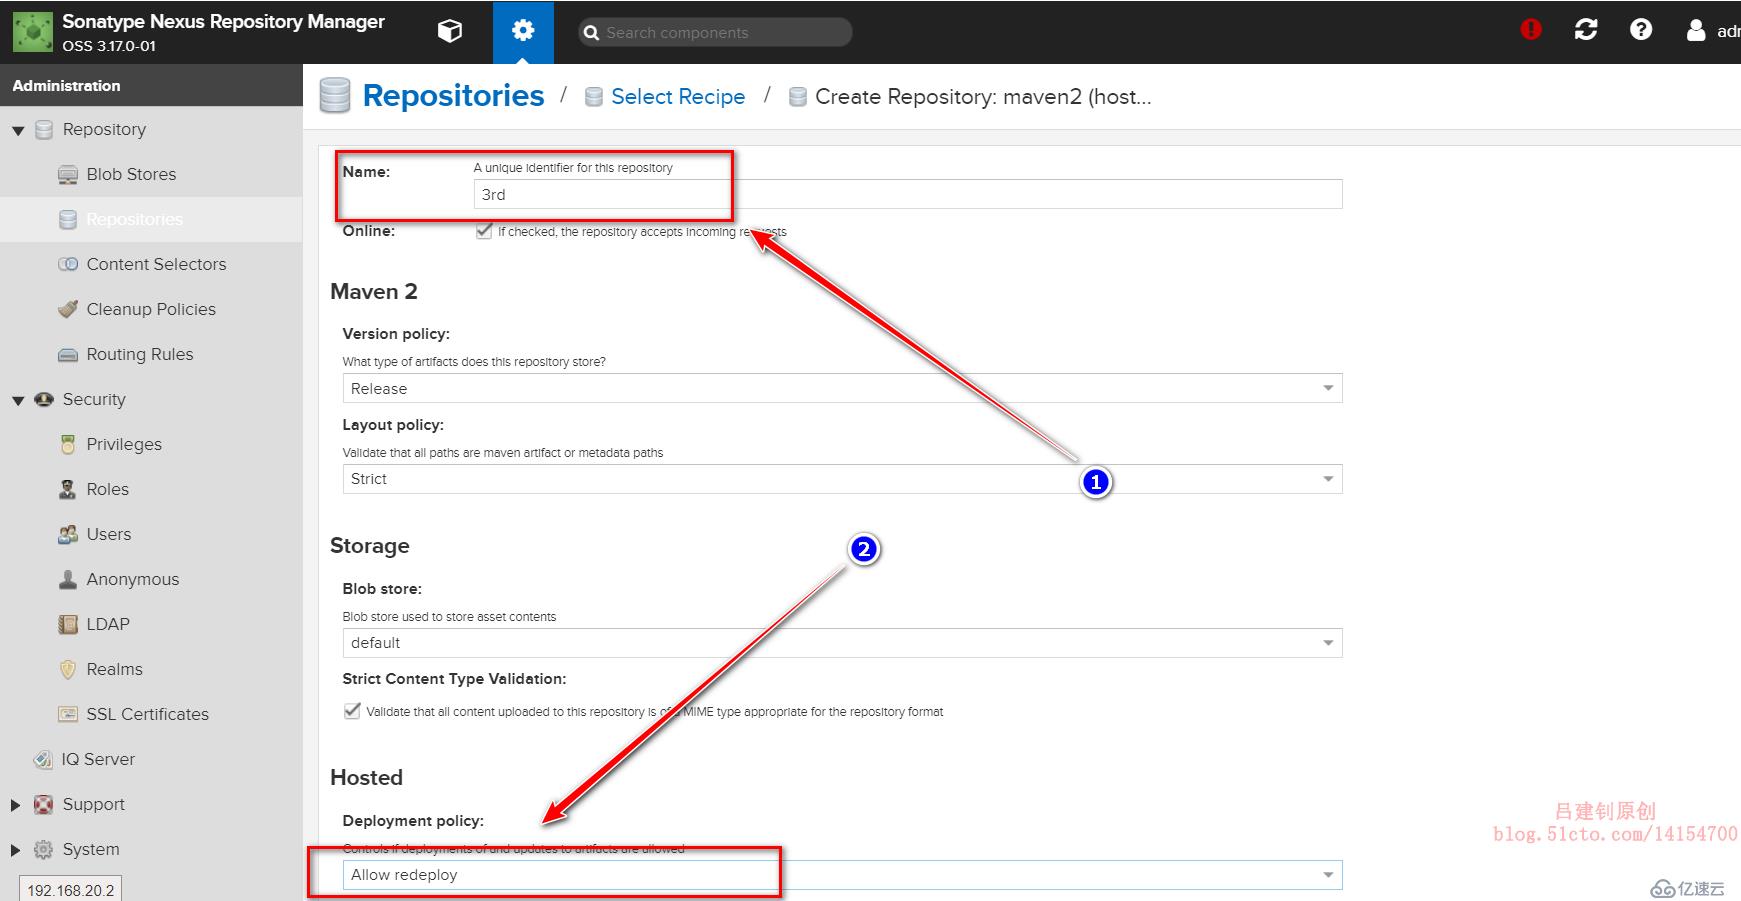
Task: Toggle the Online checkbox
Action: click(x=484, y=231)
